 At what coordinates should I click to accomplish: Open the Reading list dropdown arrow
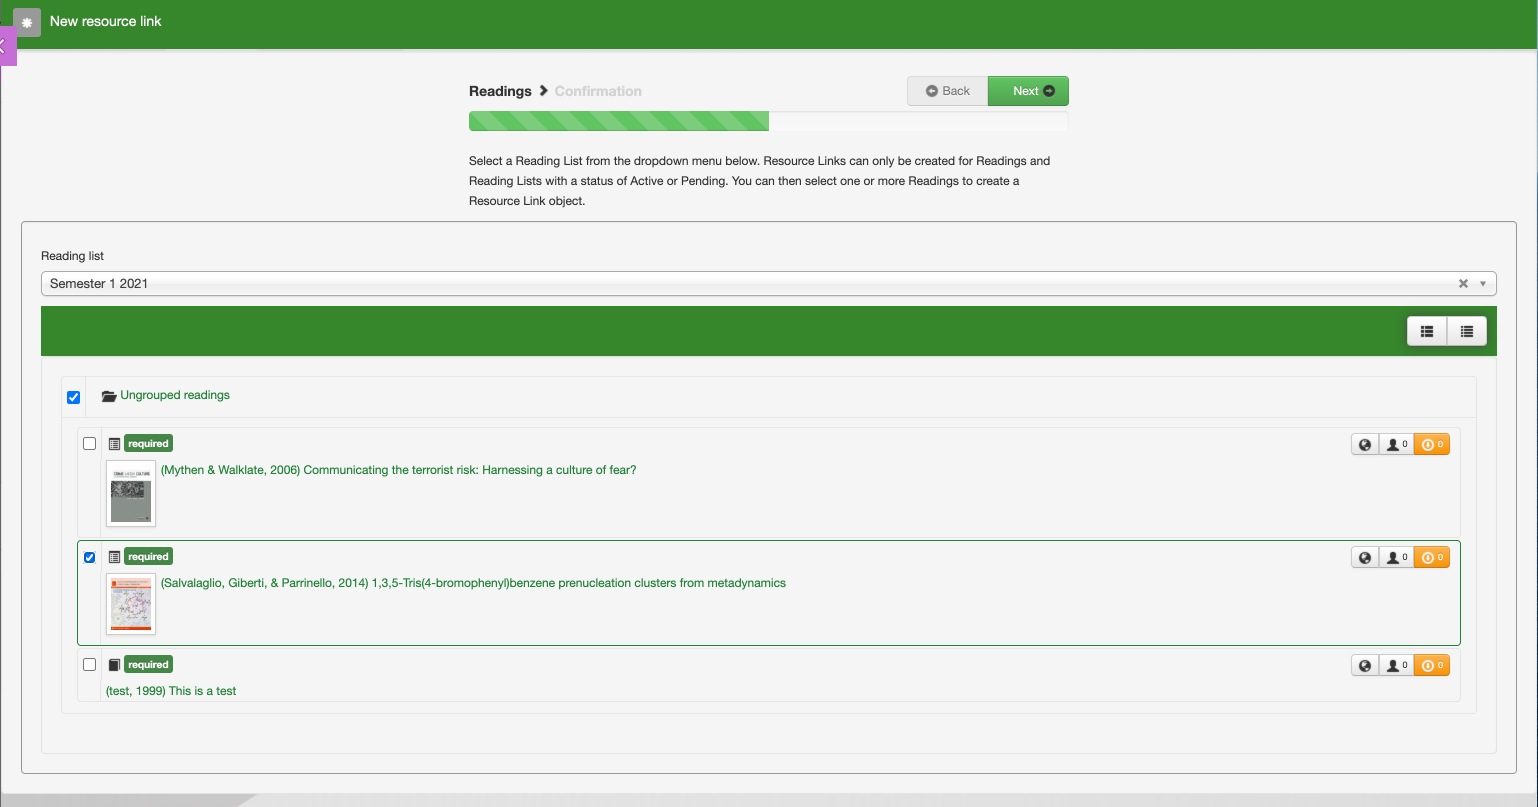point(1483,284)
